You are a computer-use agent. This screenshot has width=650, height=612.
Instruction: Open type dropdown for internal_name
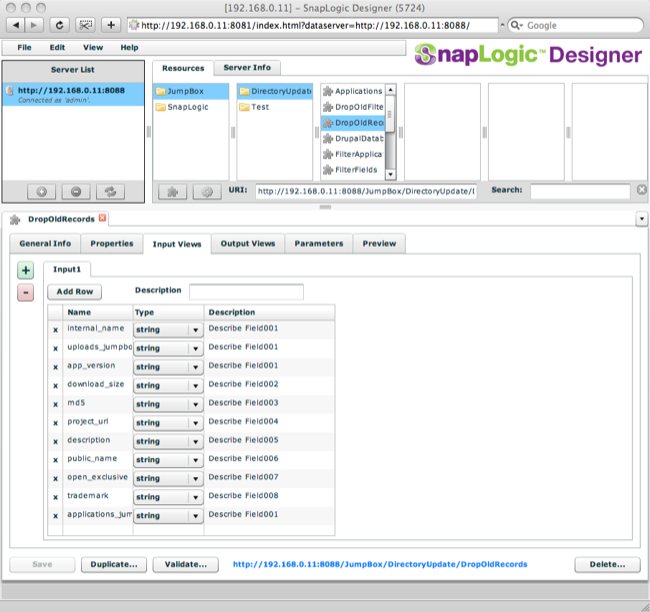tap(168, 330)
